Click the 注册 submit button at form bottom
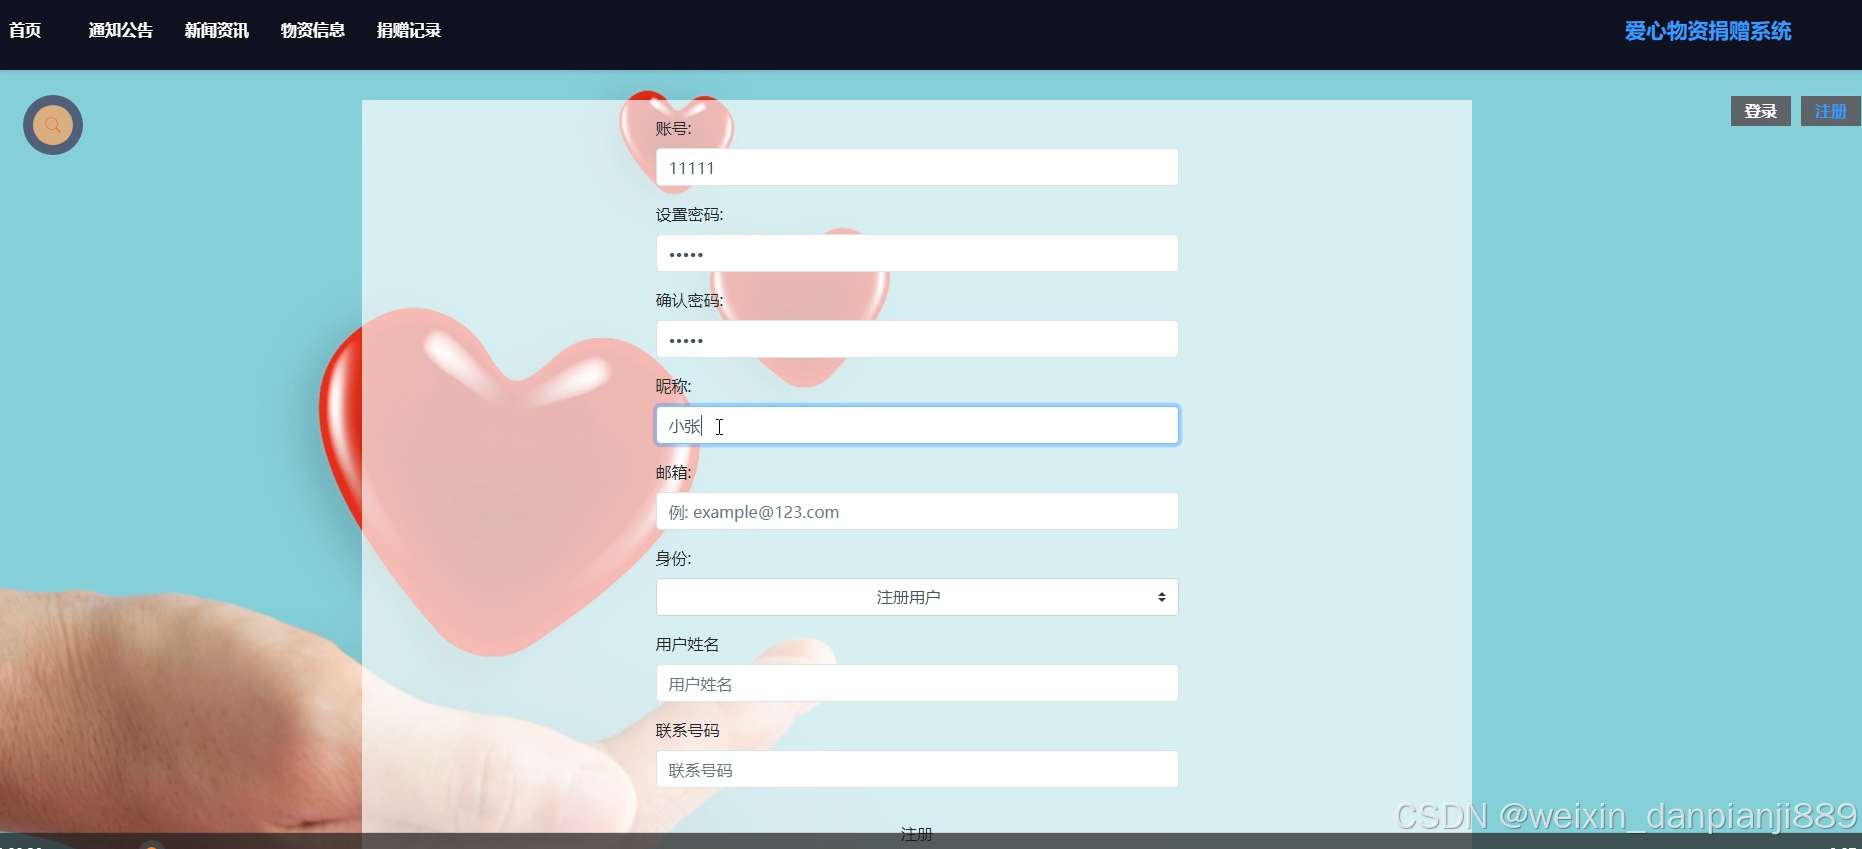Viewport: 1862px width, 849px height. pyautogui.click(x=917, y=833)
